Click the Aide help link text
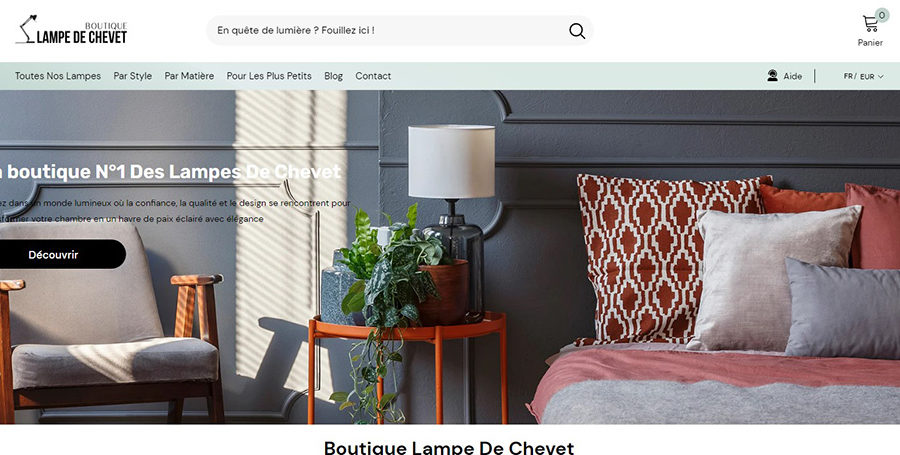This screenshot has height=455, width=900. pyautogui.click(x=793, y=76)
